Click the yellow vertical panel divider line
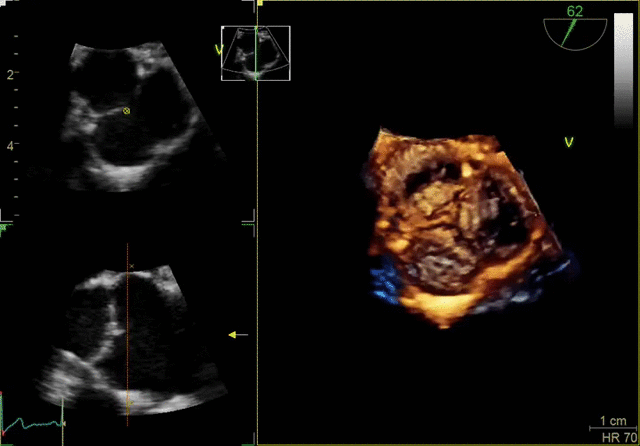 [x=258, y=250]
